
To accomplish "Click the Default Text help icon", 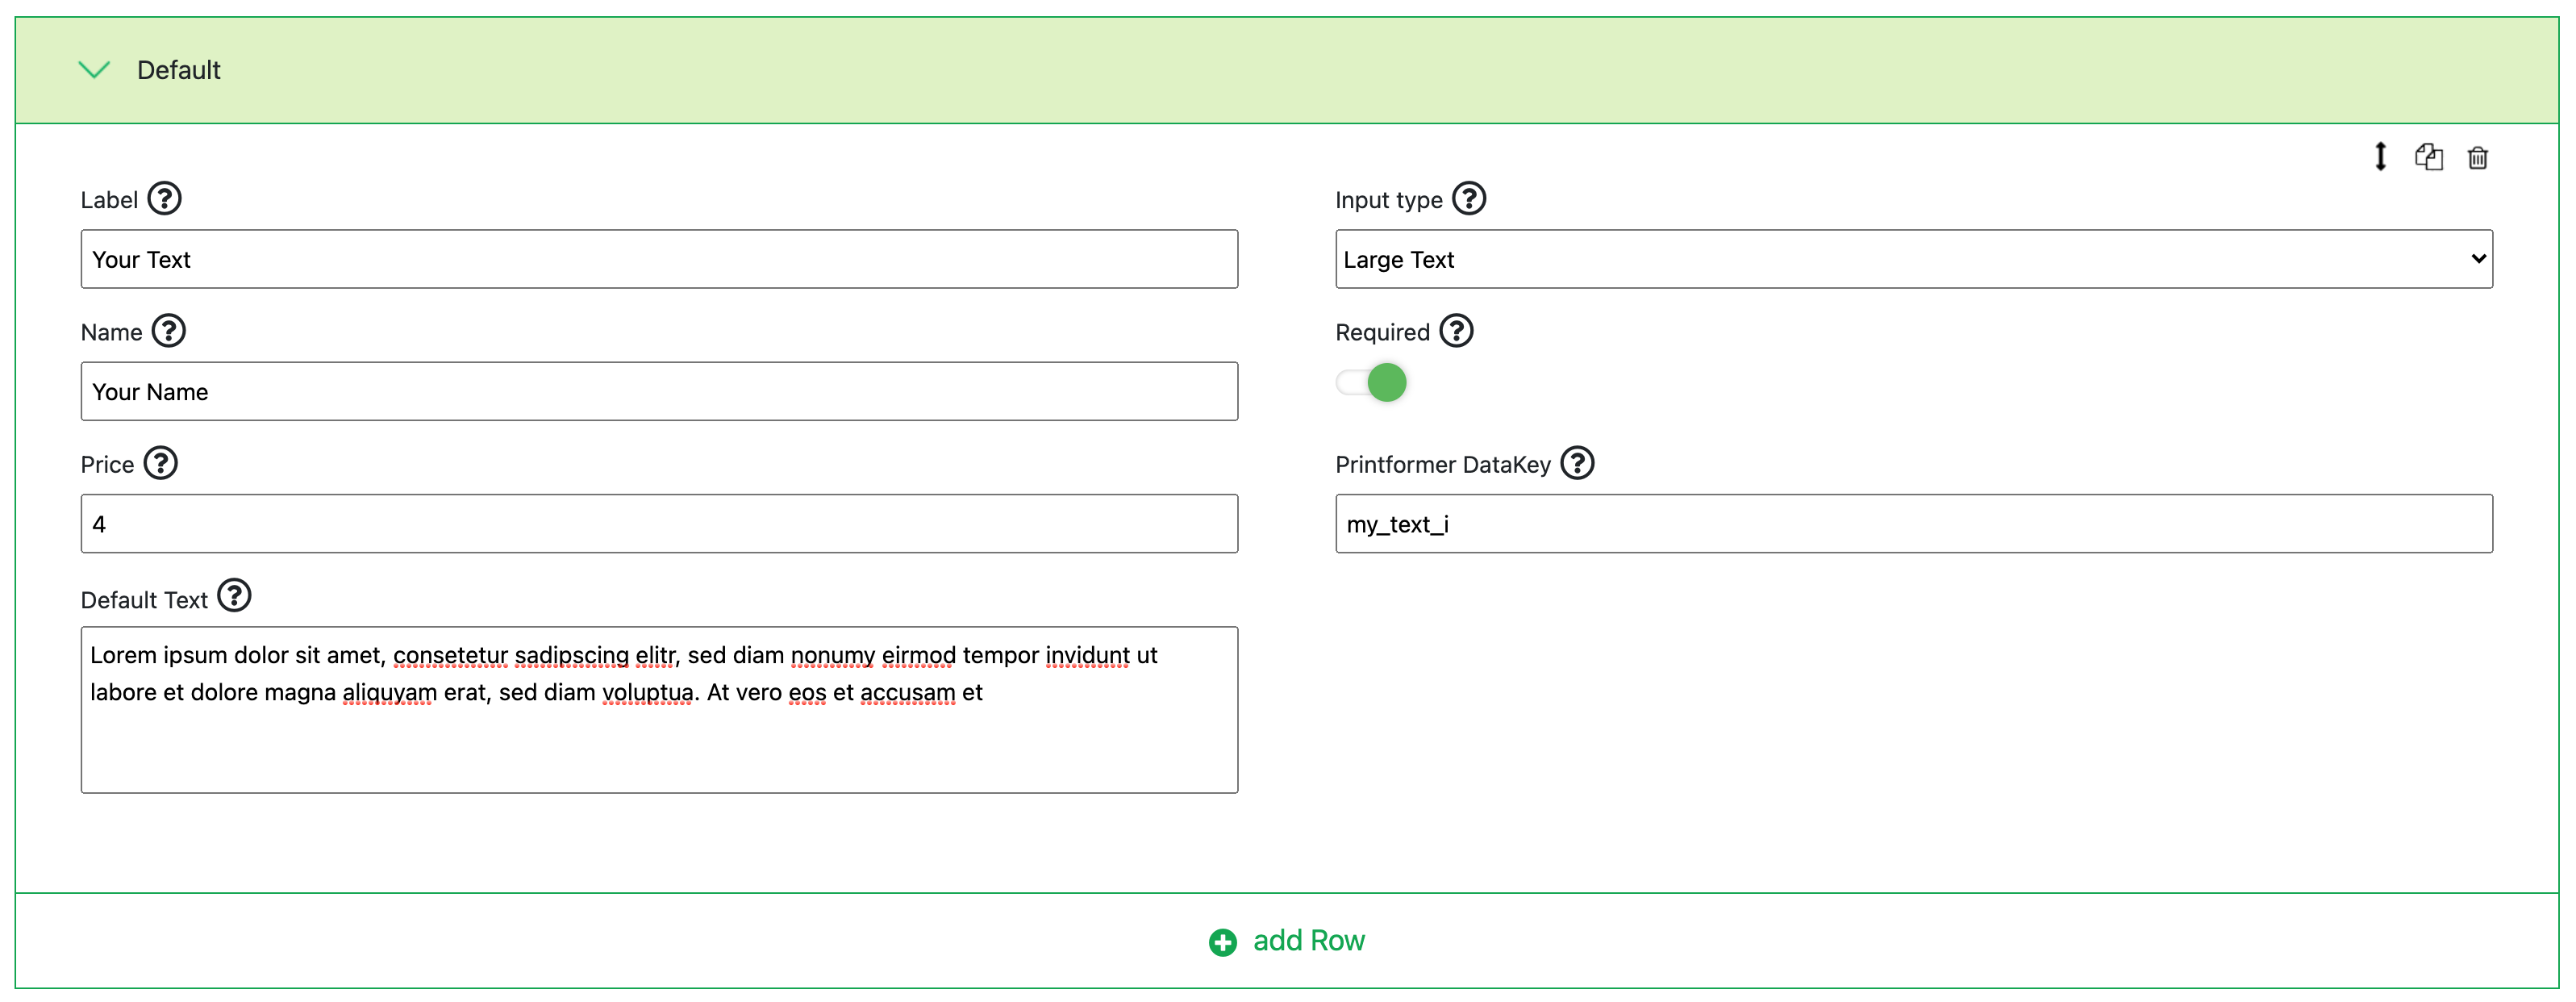I will coord(234,595).
